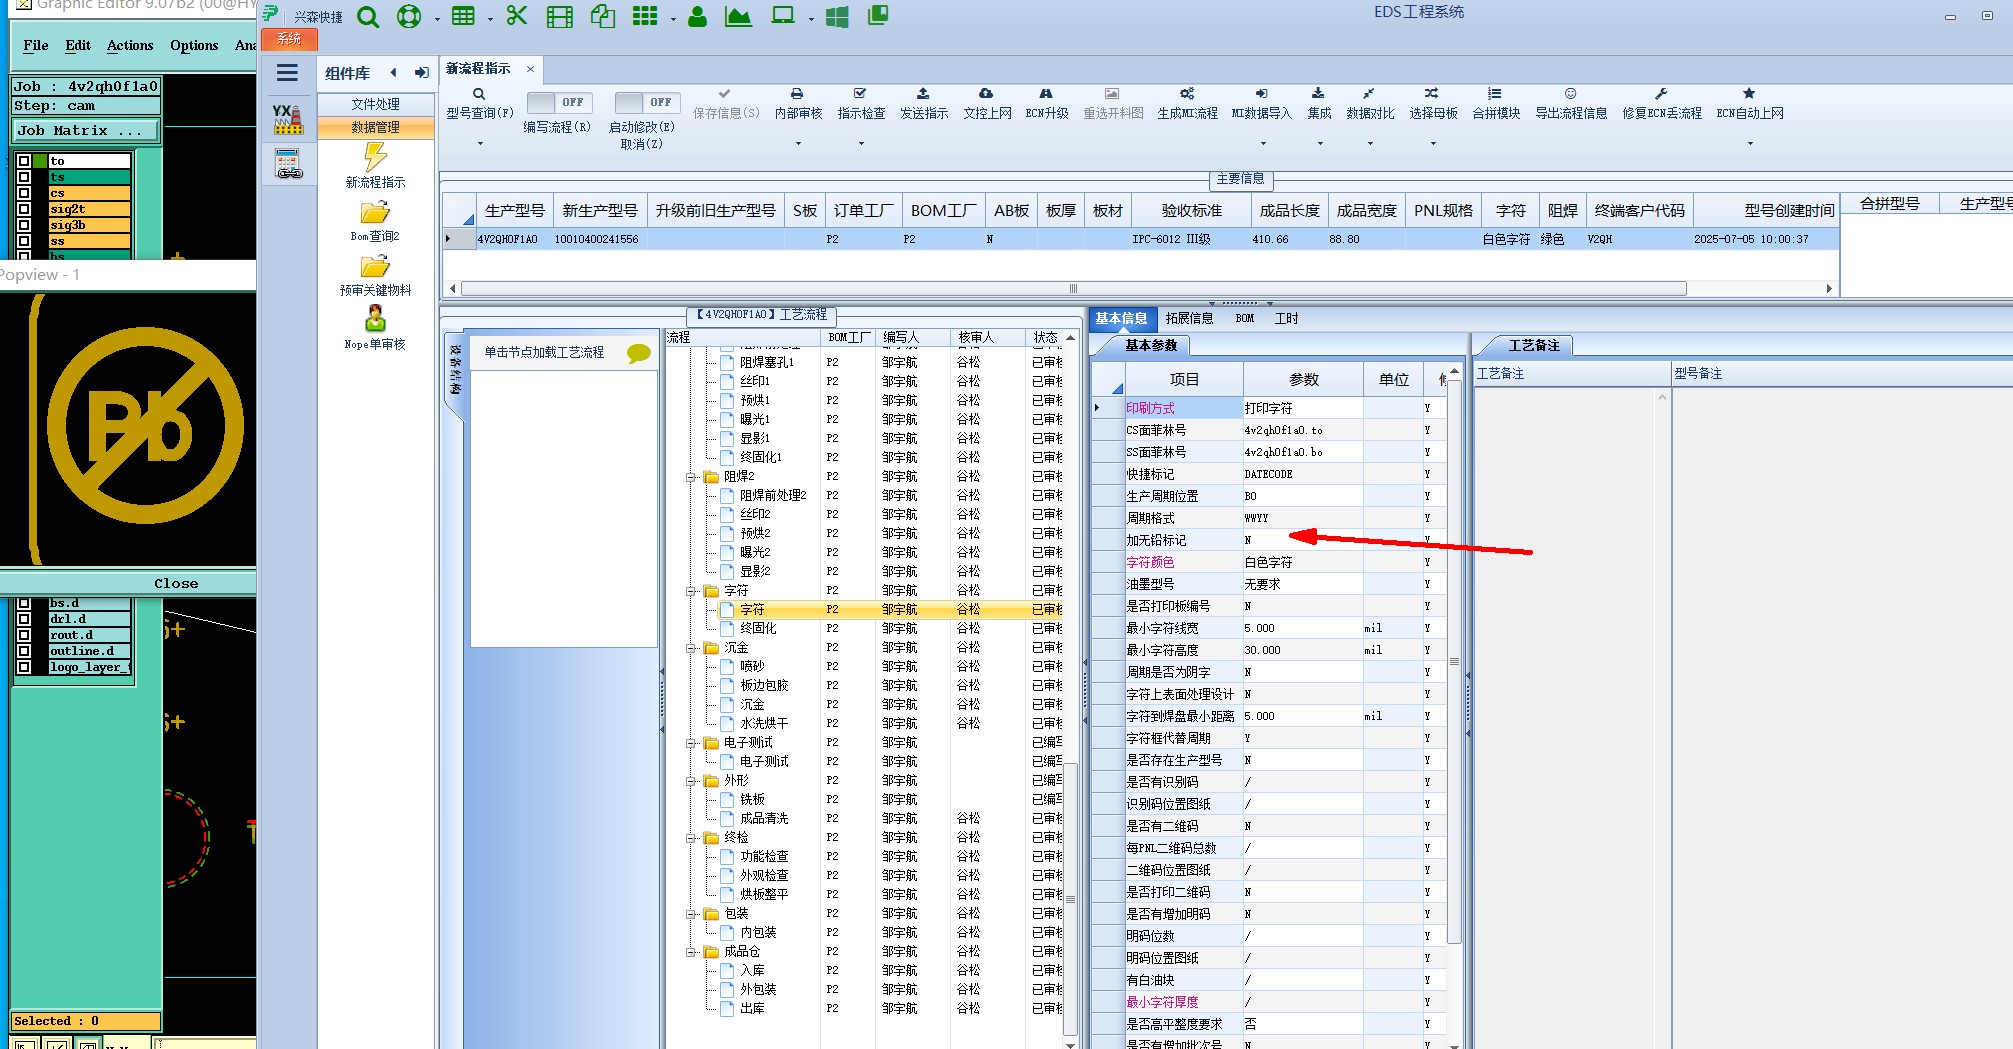
Task: Click ECN升级 toolbar button
Action: point(1046,104)
